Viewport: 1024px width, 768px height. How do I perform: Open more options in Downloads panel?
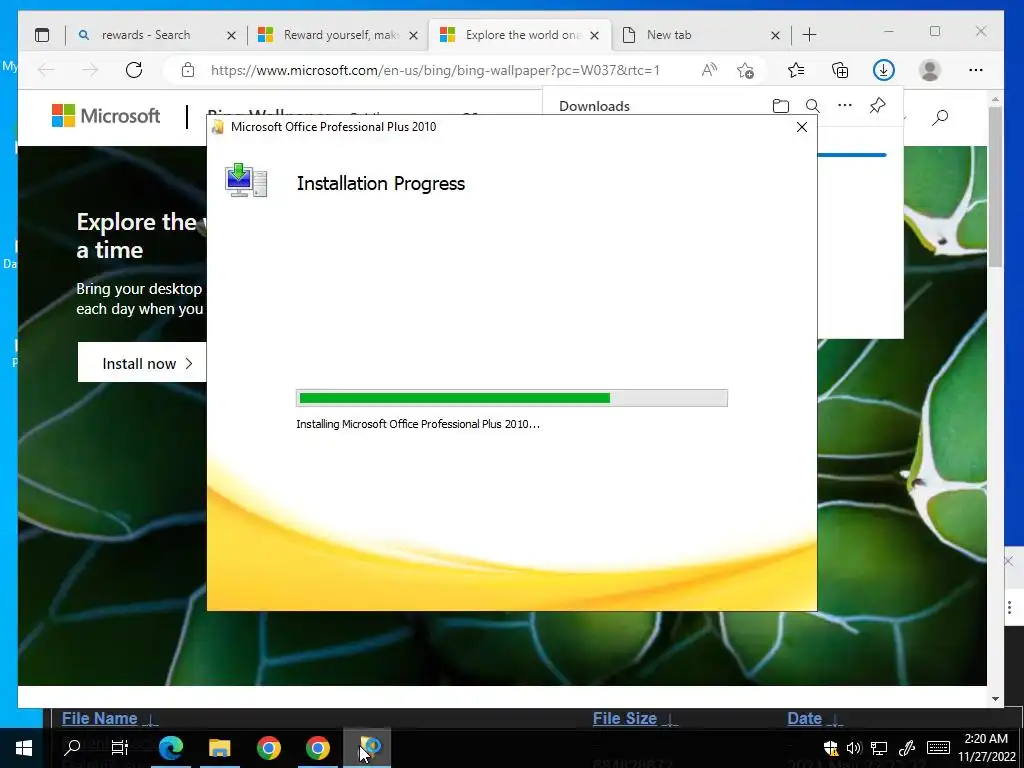pos(844,105)
